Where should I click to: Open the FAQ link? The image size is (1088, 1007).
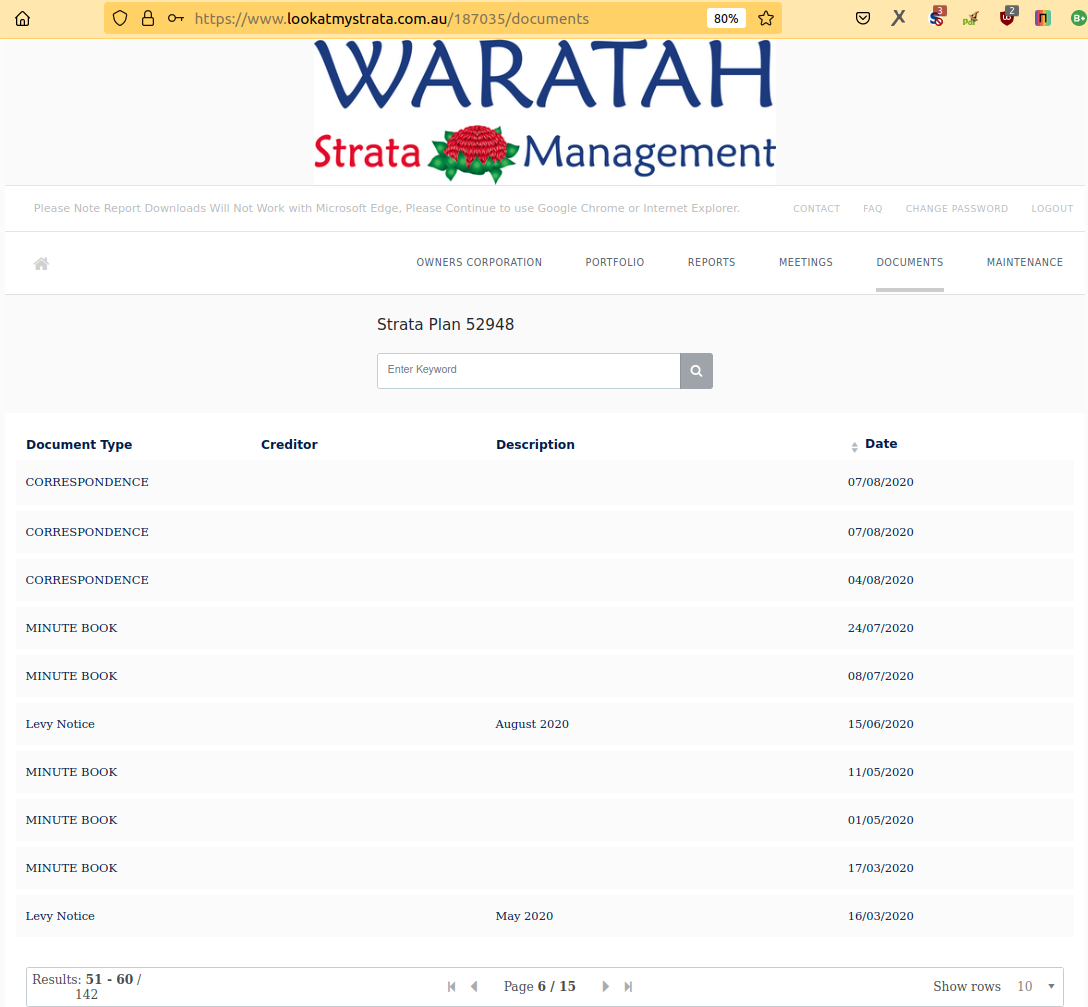click(x=873, y=208)
